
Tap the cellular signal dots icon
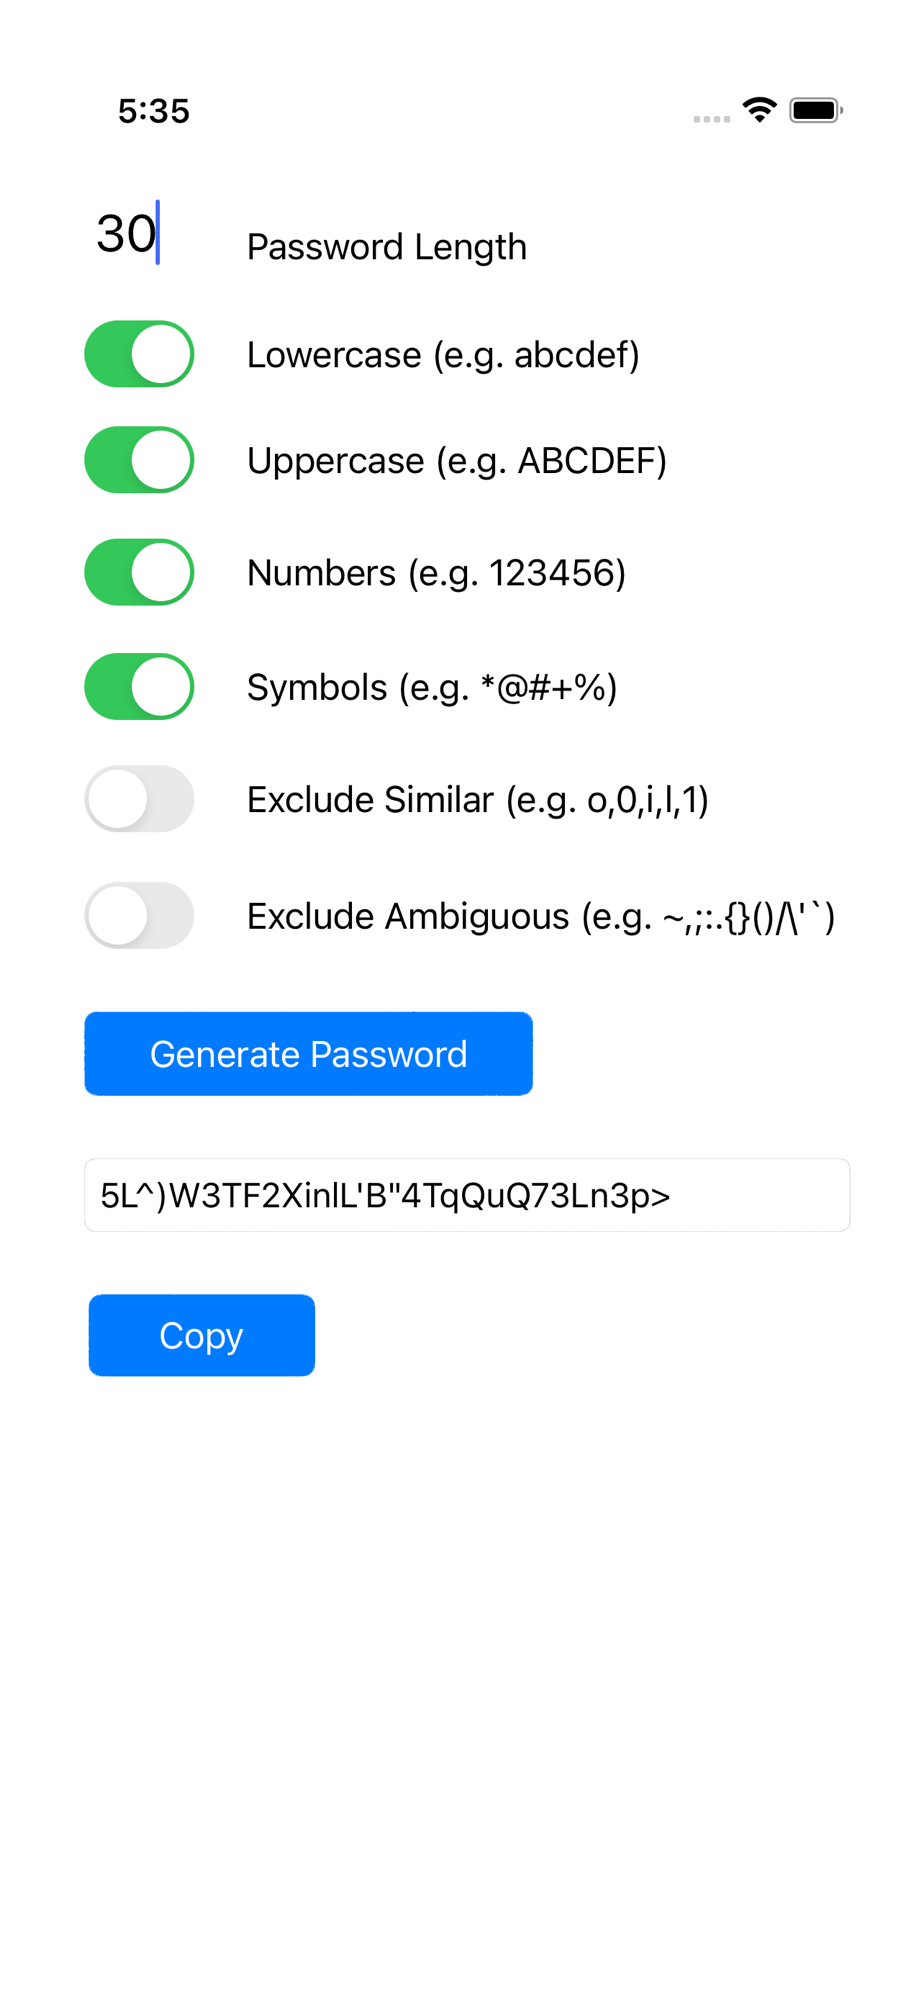pyautogui.click(x=712, y=119)
